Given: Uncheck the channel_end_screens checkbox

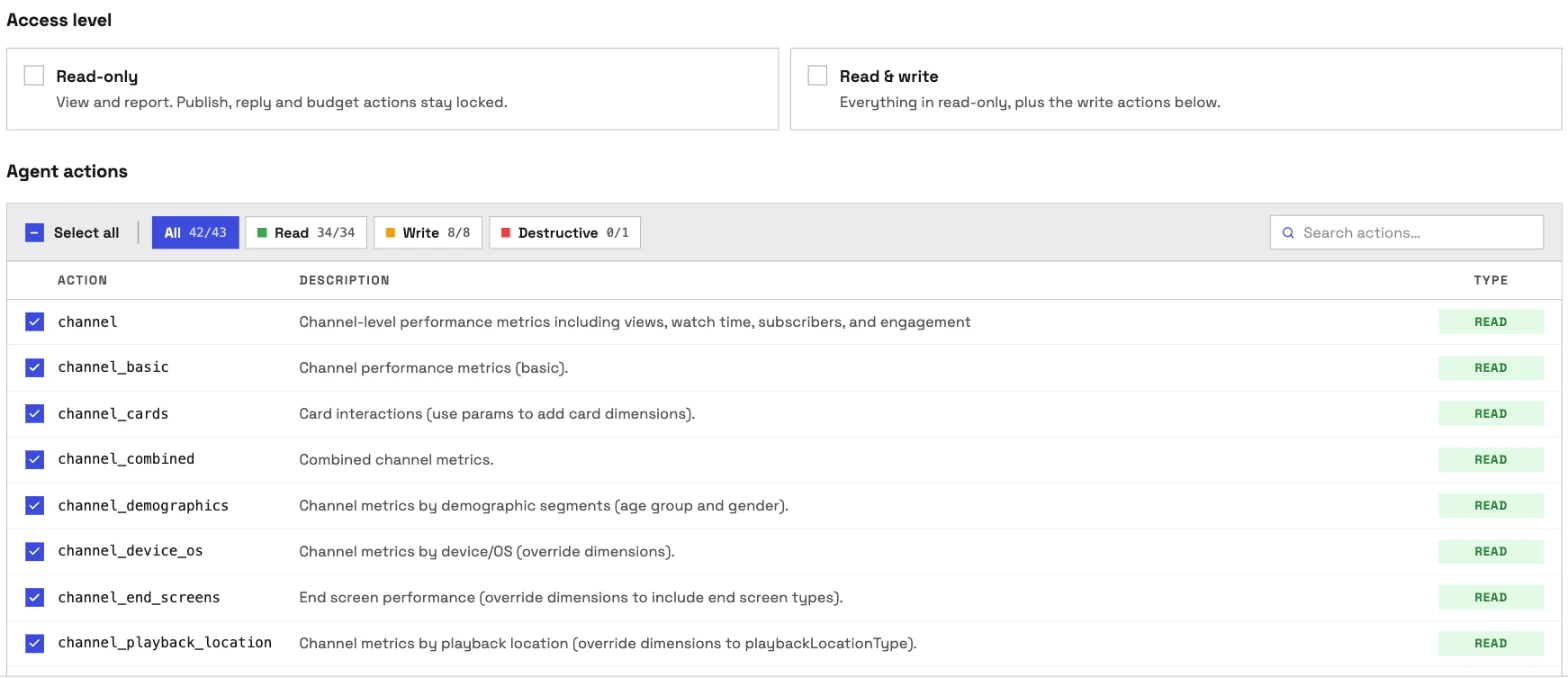Looking at the screenshot, I should click(x=34, y=598).
